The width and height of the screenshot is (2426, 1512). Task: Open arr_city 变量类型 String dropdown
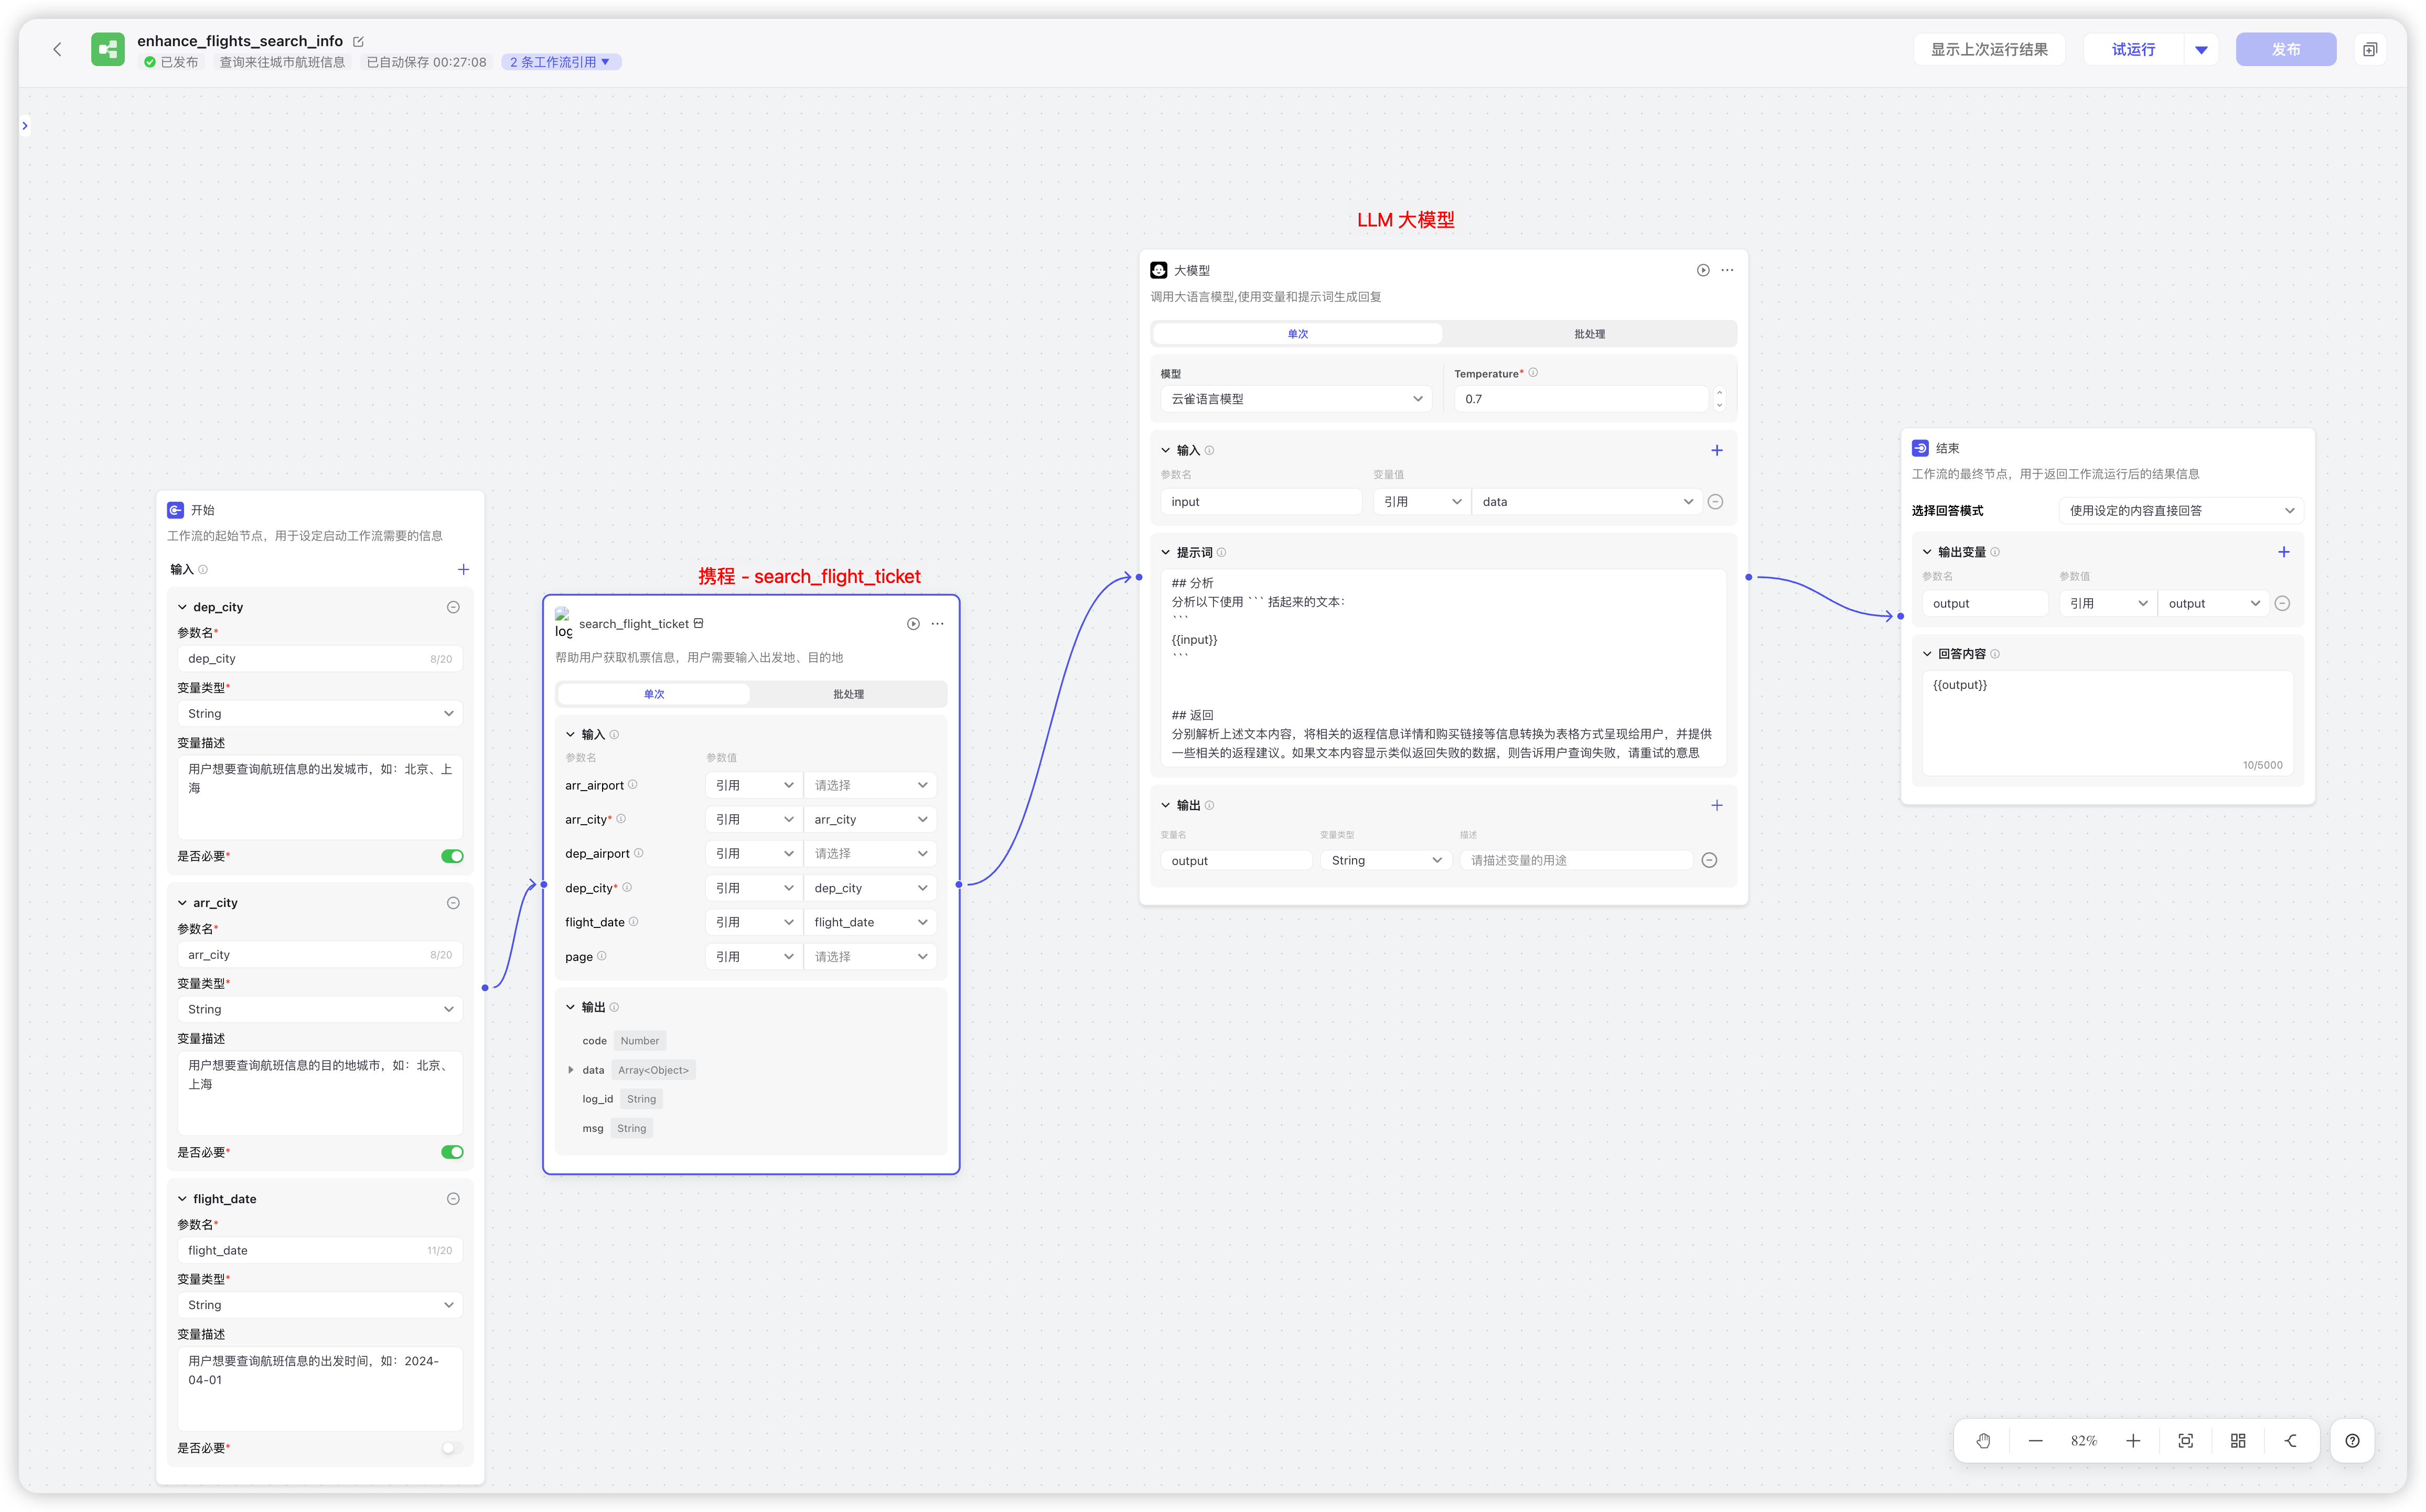[320, 1009]
